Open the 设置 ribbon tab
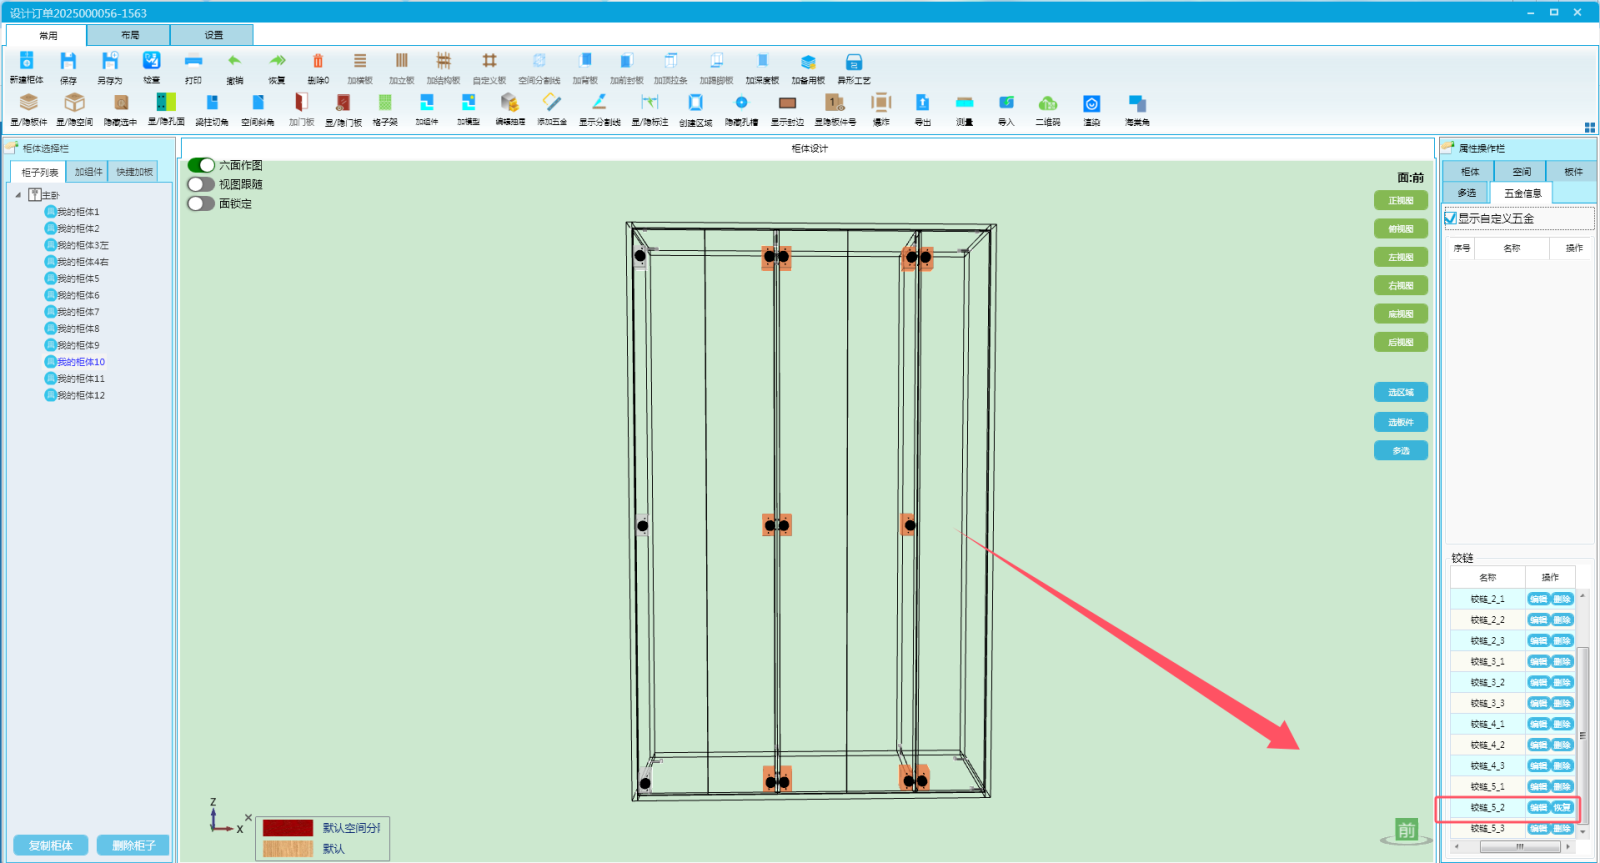Image resolution: width=1600 pixels, height=863 pixels. tap(213, 35)
